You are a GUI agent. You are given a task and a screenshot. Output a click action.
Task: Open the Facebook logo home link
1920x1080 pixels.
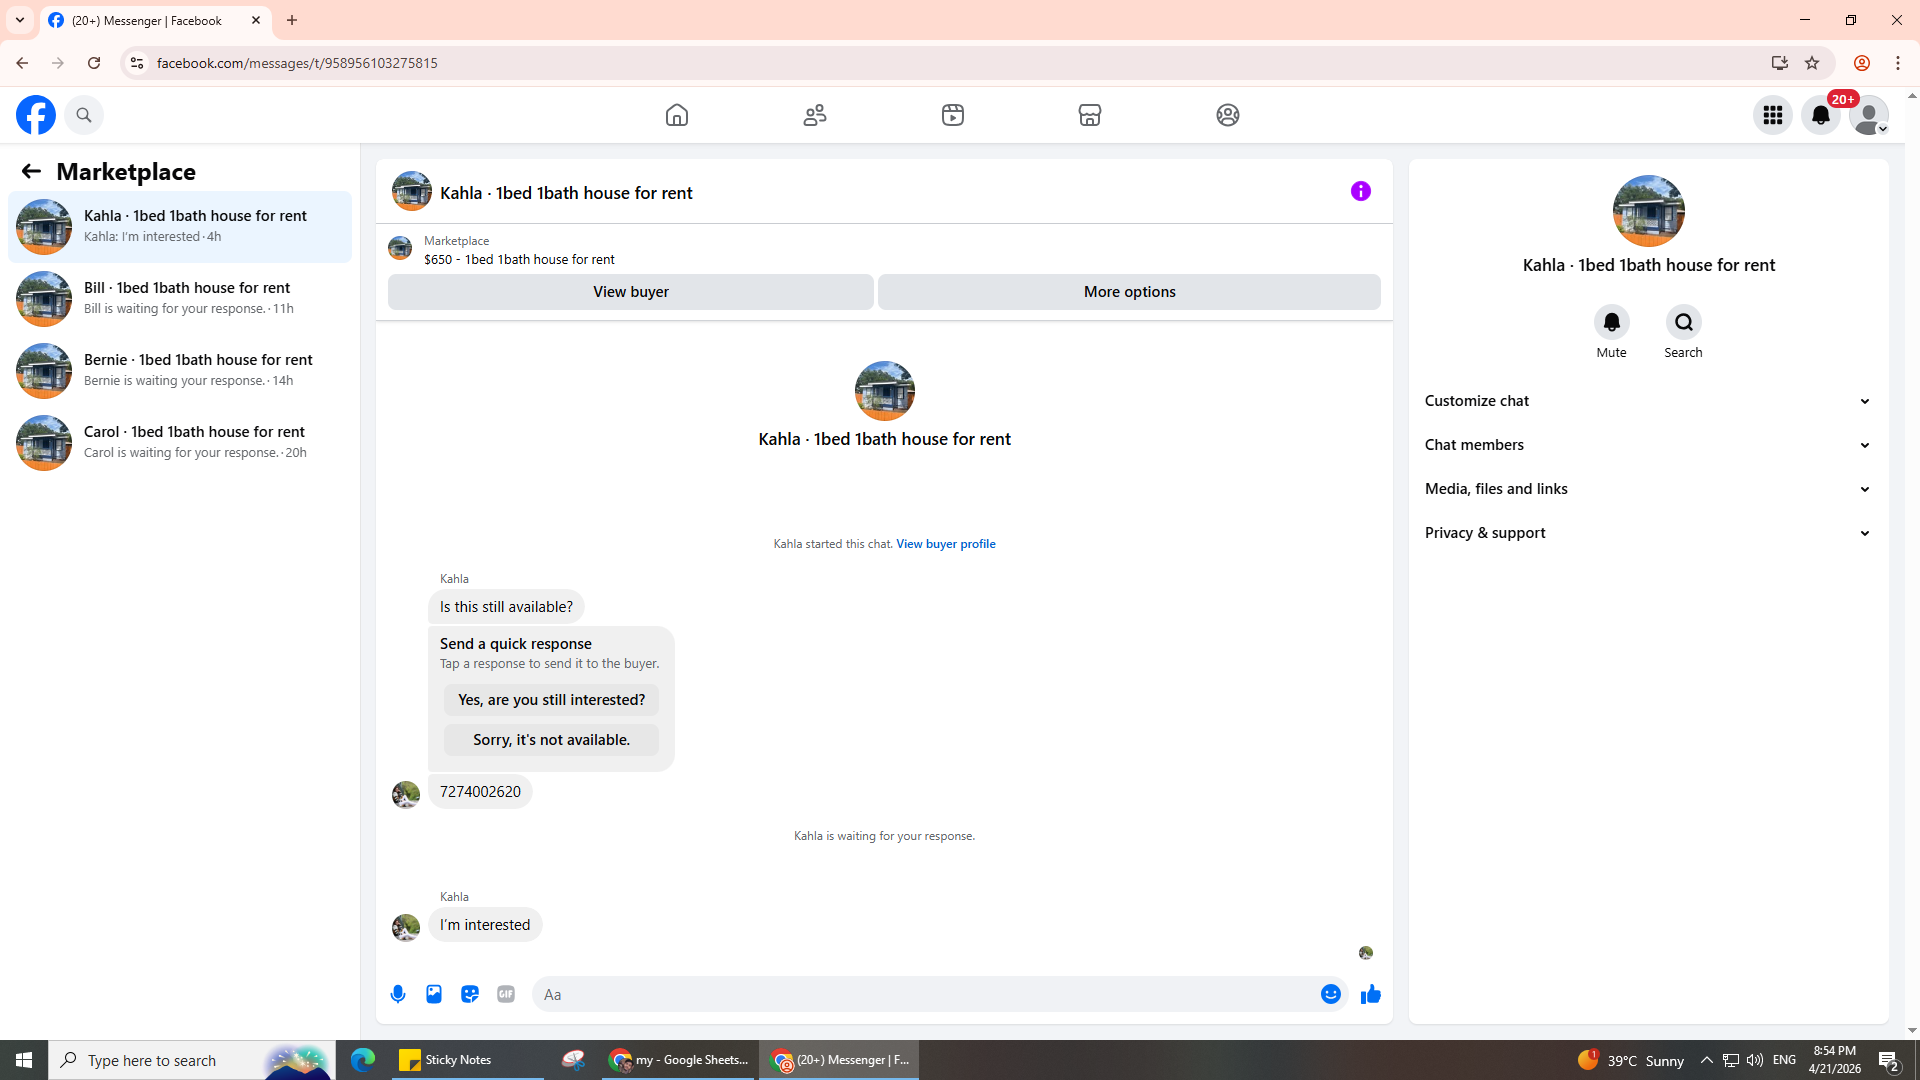tap(36, 115)
